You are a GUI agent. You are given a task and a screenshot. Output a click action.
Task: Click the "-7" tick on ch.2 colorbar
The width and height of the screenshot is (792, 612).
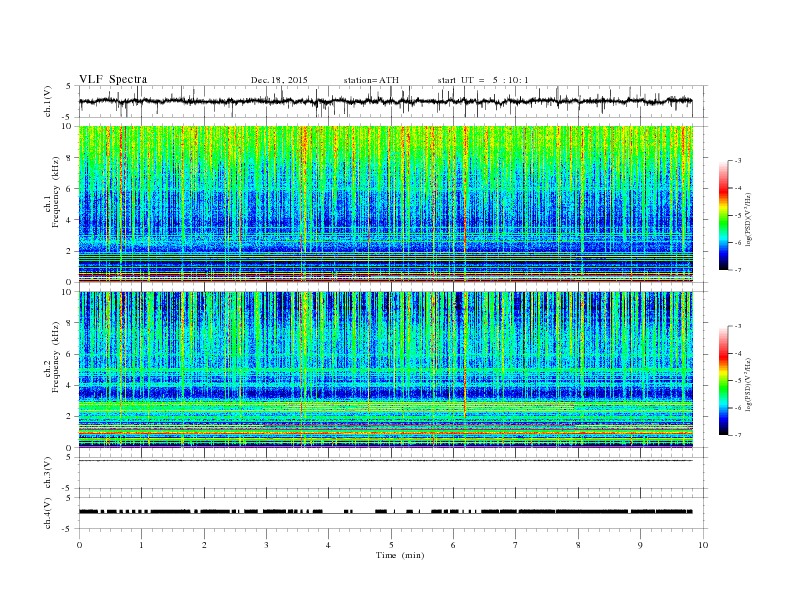click(x=737, y=435)
